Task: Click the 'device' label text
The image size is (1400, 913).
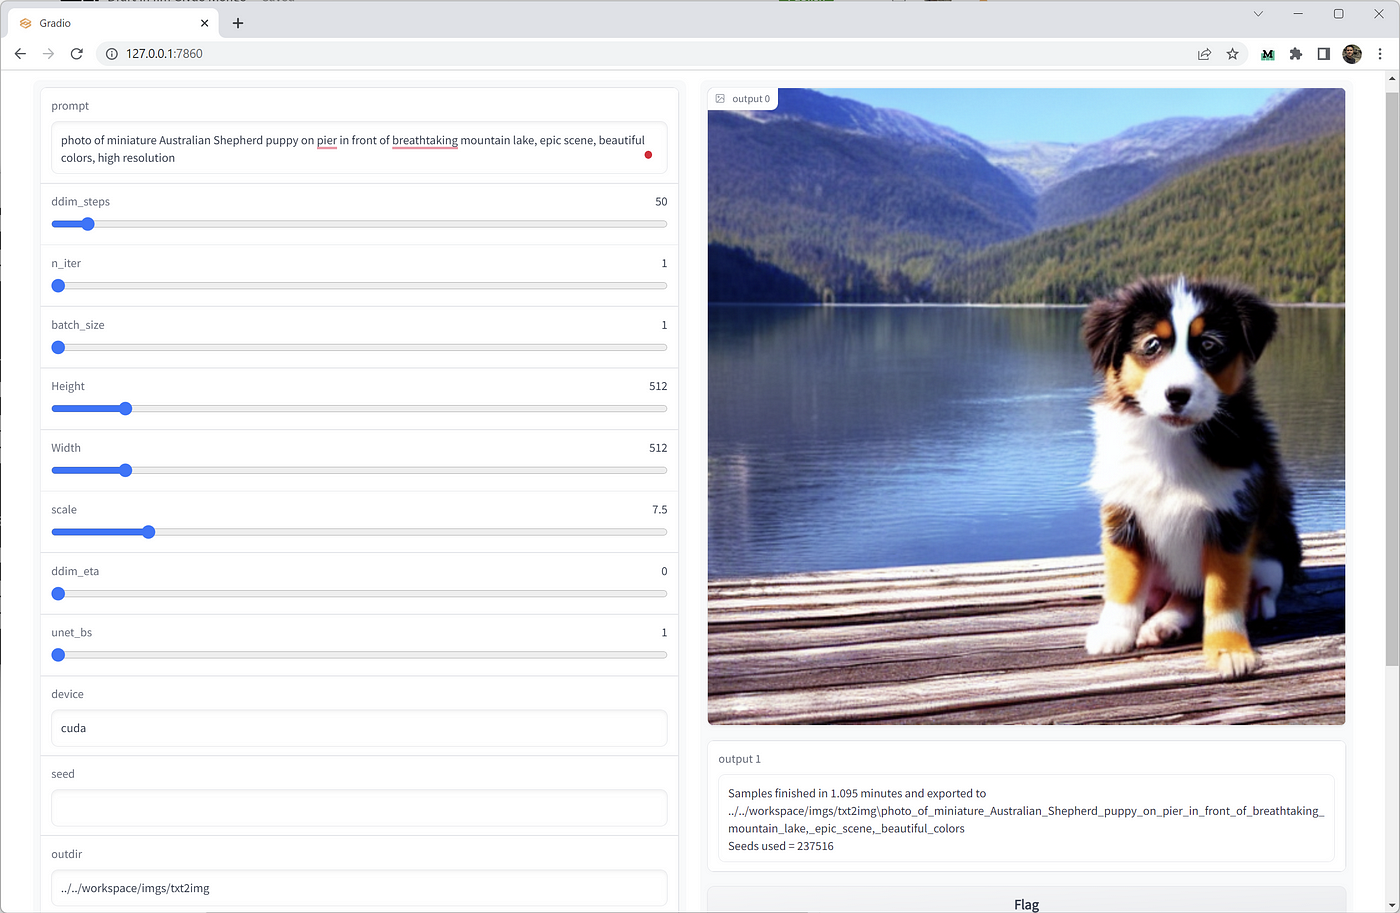Action: [x=68, y=694]
